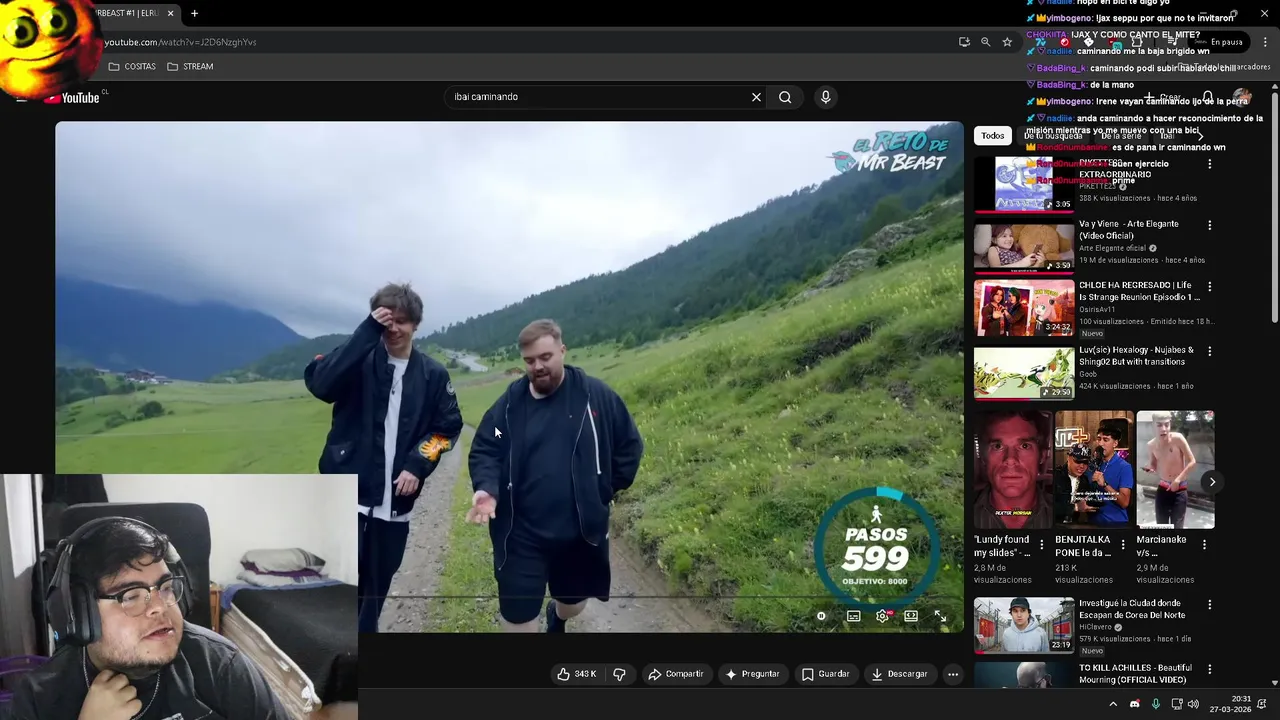Open the 'BENJITALKA PONE la da' short thumbnail

(x=1094, y=469)
